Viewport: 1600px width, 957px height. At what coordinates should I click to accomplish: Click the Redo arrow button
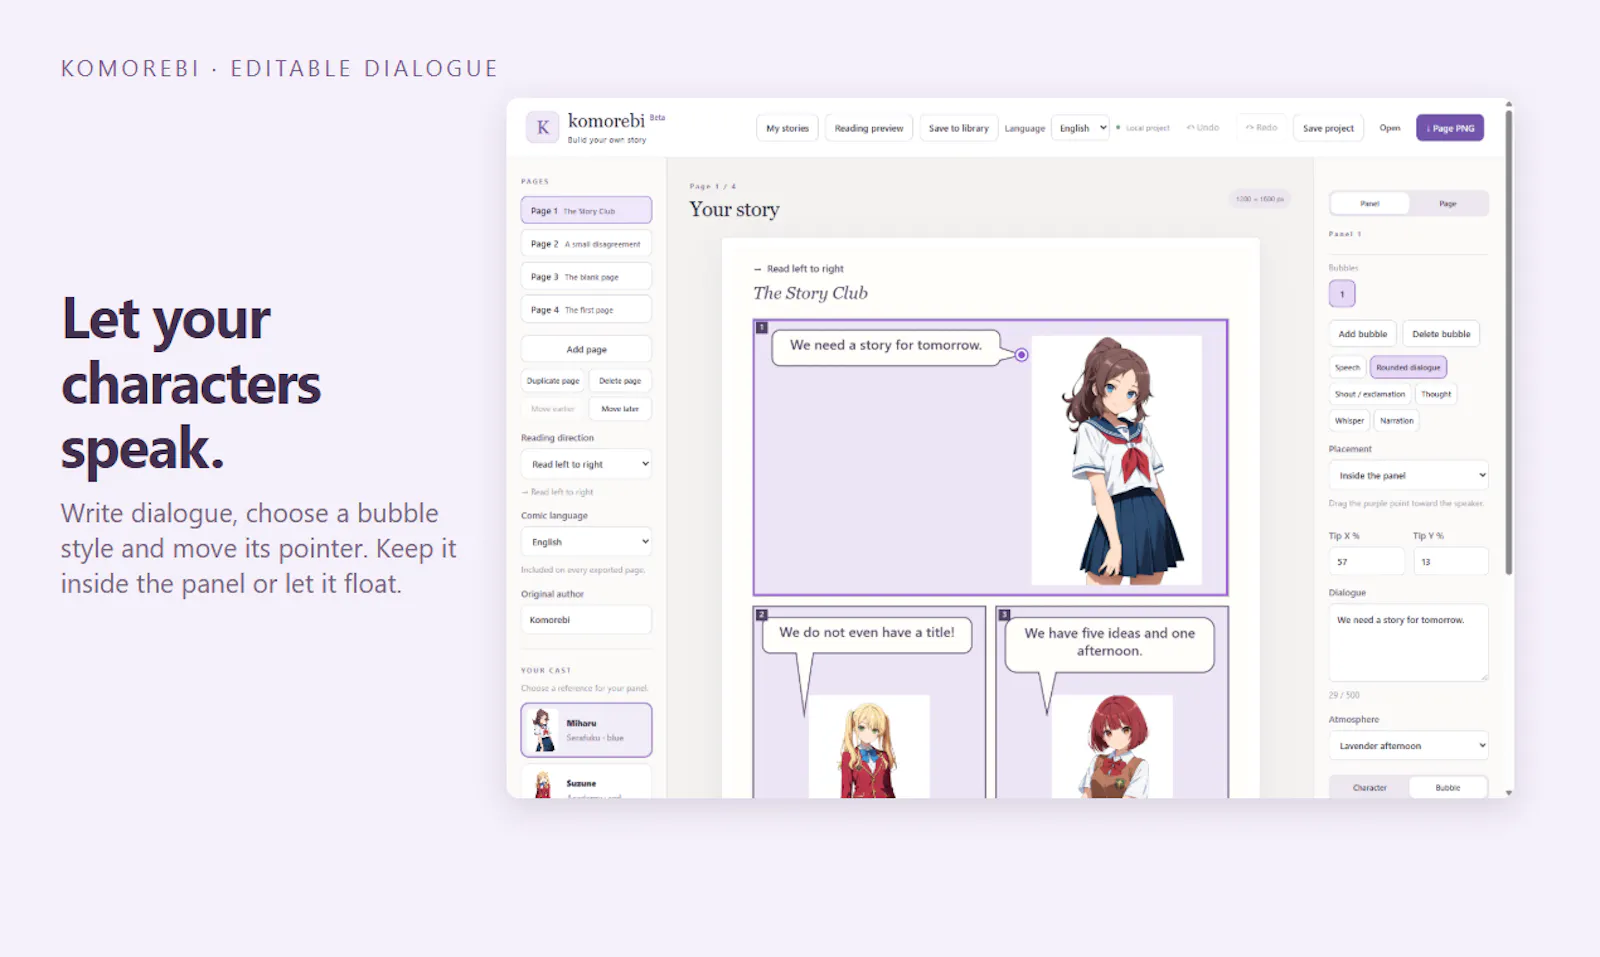[x=1261, y=128]
